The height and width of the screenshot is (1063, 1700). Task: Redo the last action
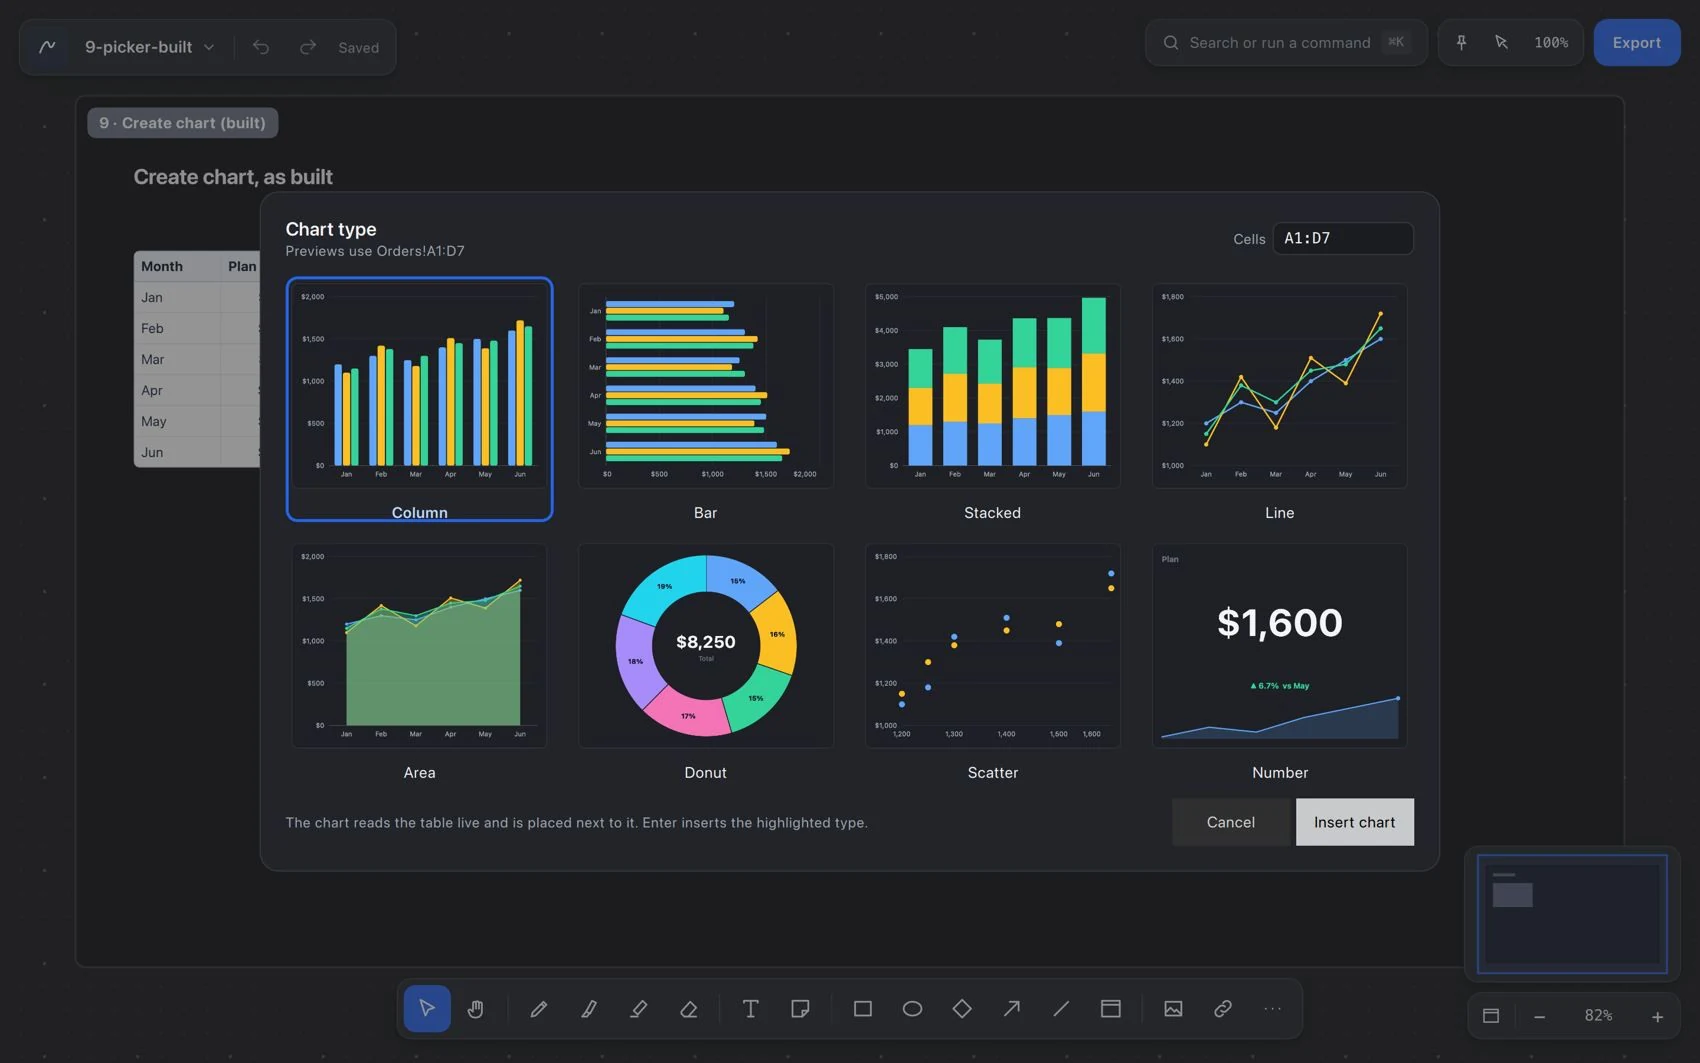pos(308,47)
